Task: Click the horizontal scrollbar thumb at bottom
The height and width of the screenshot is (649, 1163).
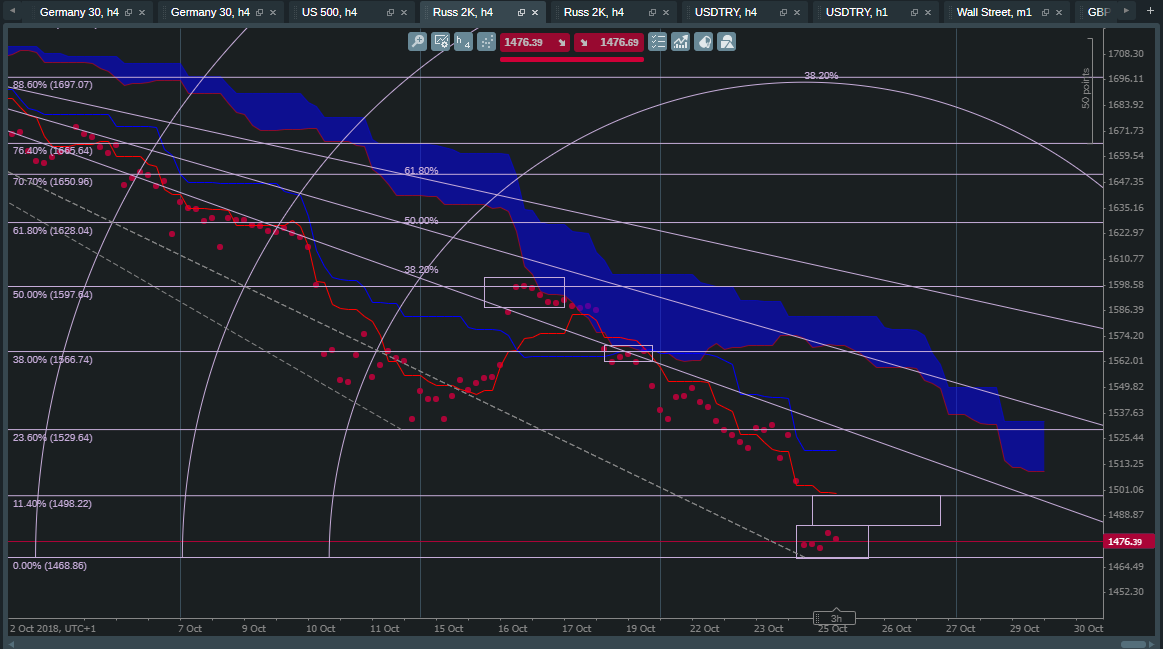Action: coord(1133,644)
